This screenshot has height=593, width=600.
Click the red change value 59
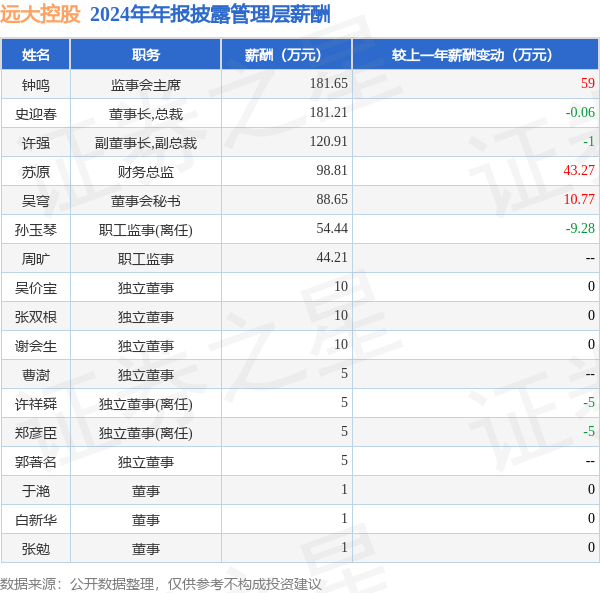tap(588, 83)
